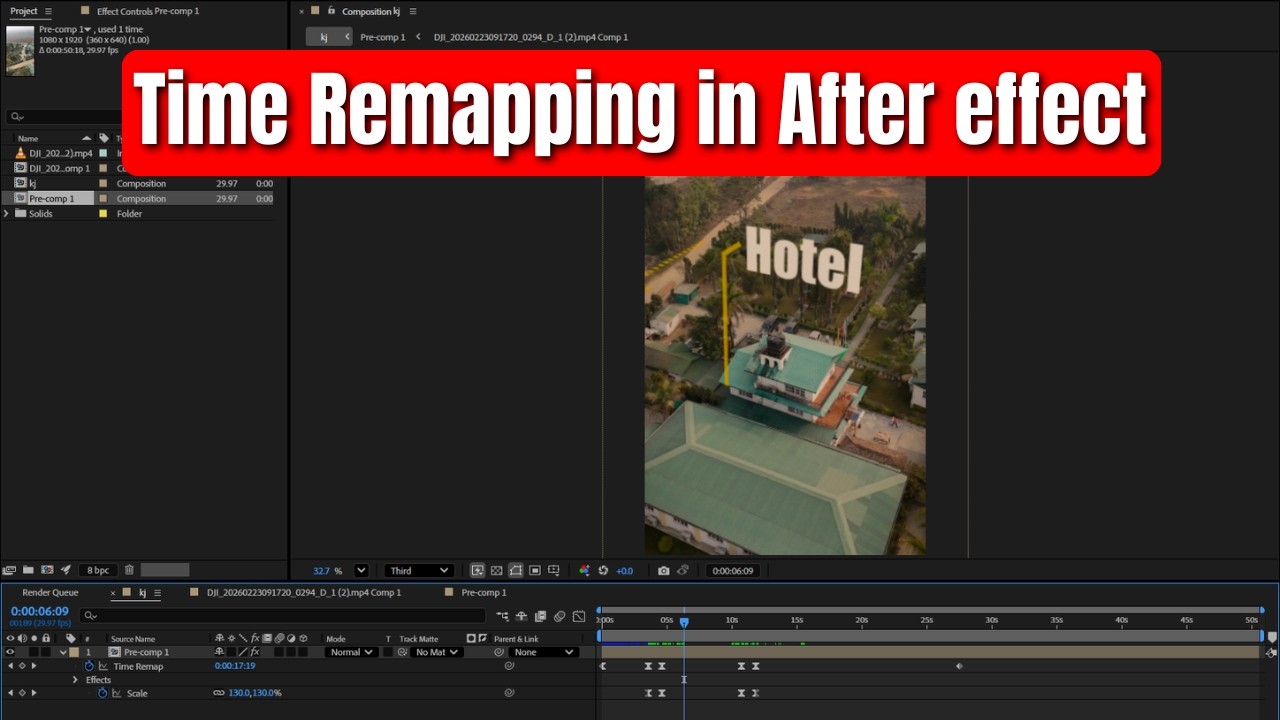Screen dimensions: 1280x720
Task: Open Show Channel and color management icon
Action: [585, 570]
